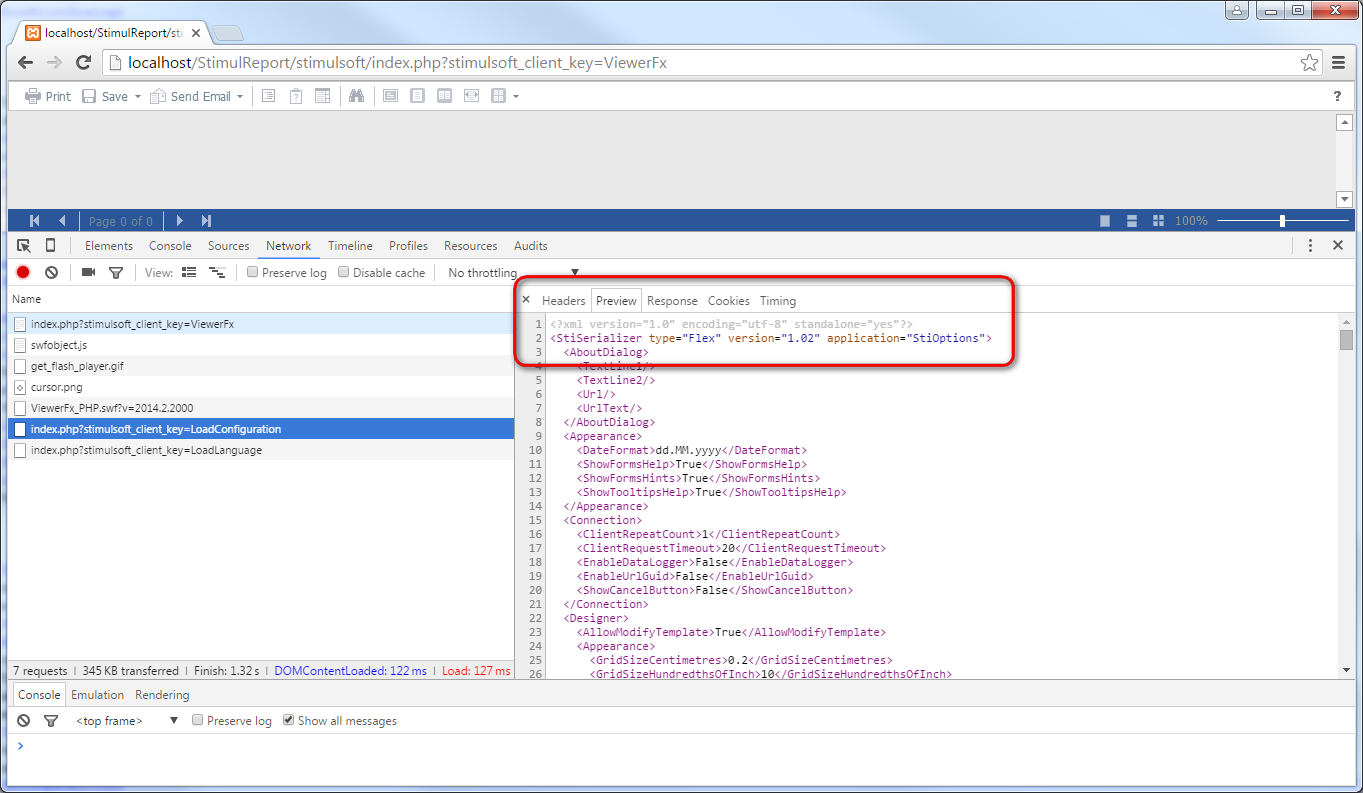Click the Save button in the viewer toolbar
The height and width of the screenshot is (793, 1363).
tap(105, 96)
